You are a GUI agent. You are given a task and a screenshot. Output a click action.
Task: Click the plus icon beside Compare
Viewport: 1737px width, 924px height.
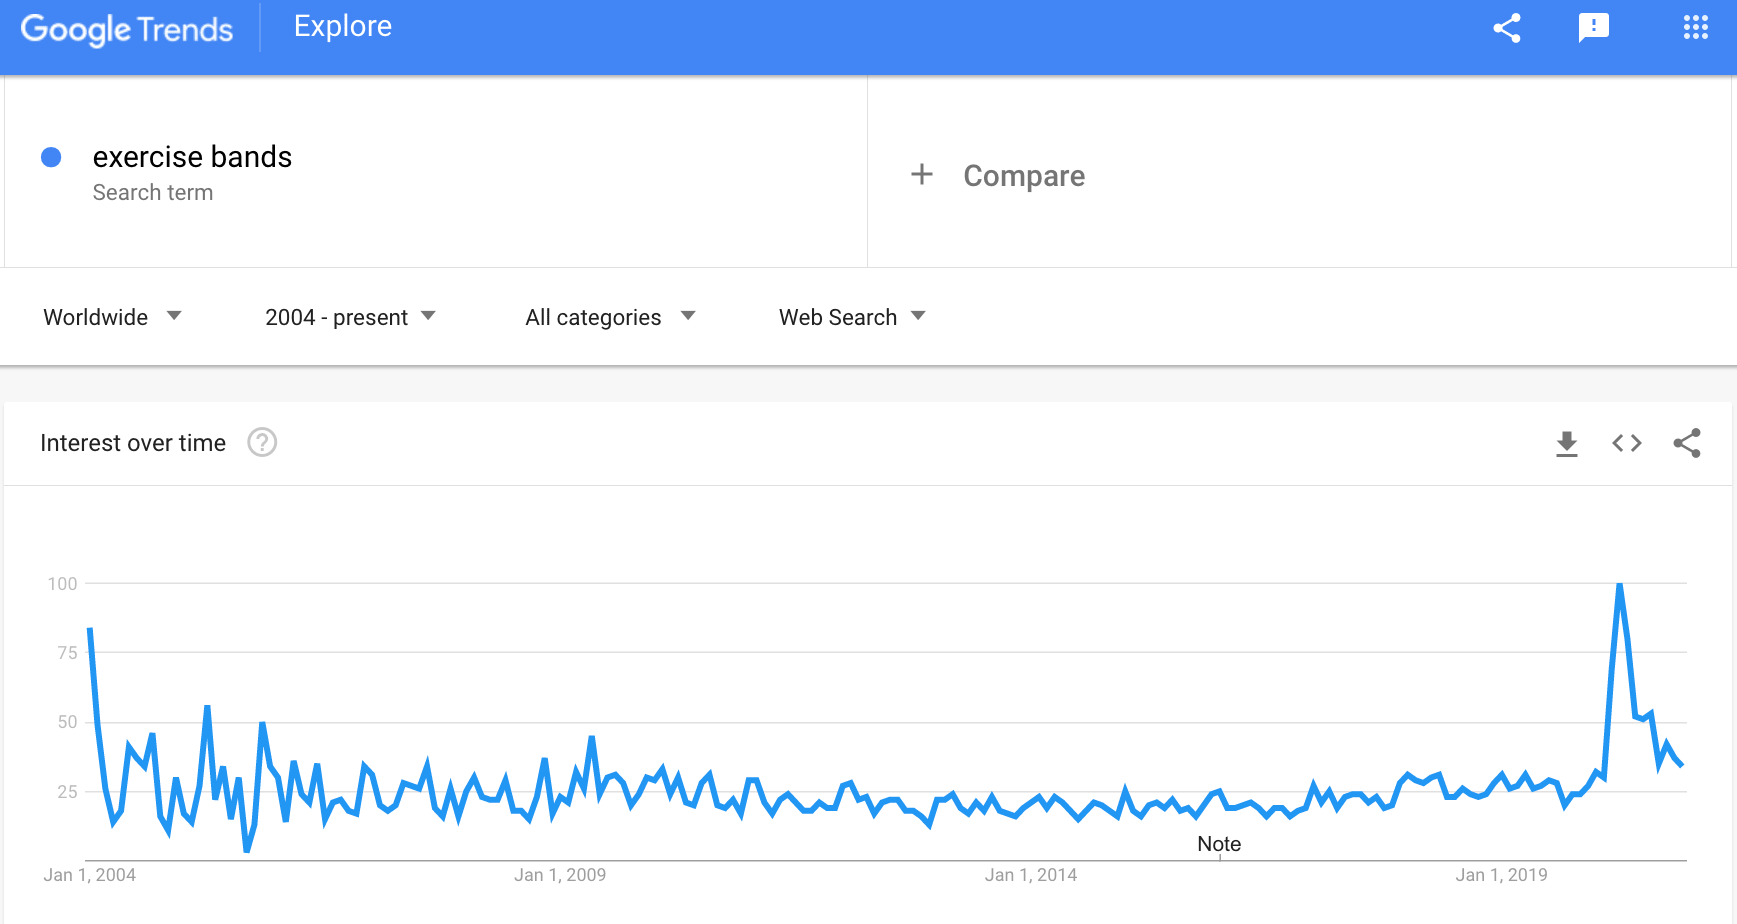point(922,175)
